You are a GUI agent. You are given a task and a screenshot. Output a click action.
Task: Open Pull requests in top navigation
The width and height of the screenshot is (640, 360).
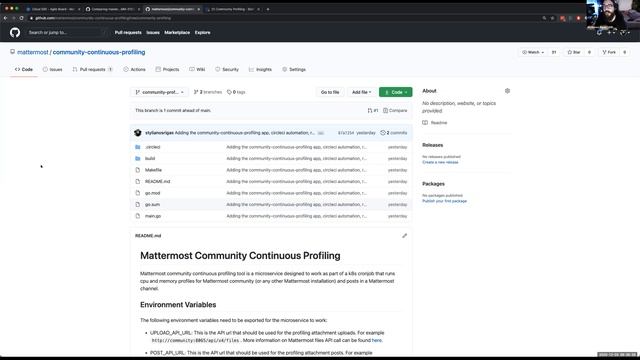pos(128,32)
